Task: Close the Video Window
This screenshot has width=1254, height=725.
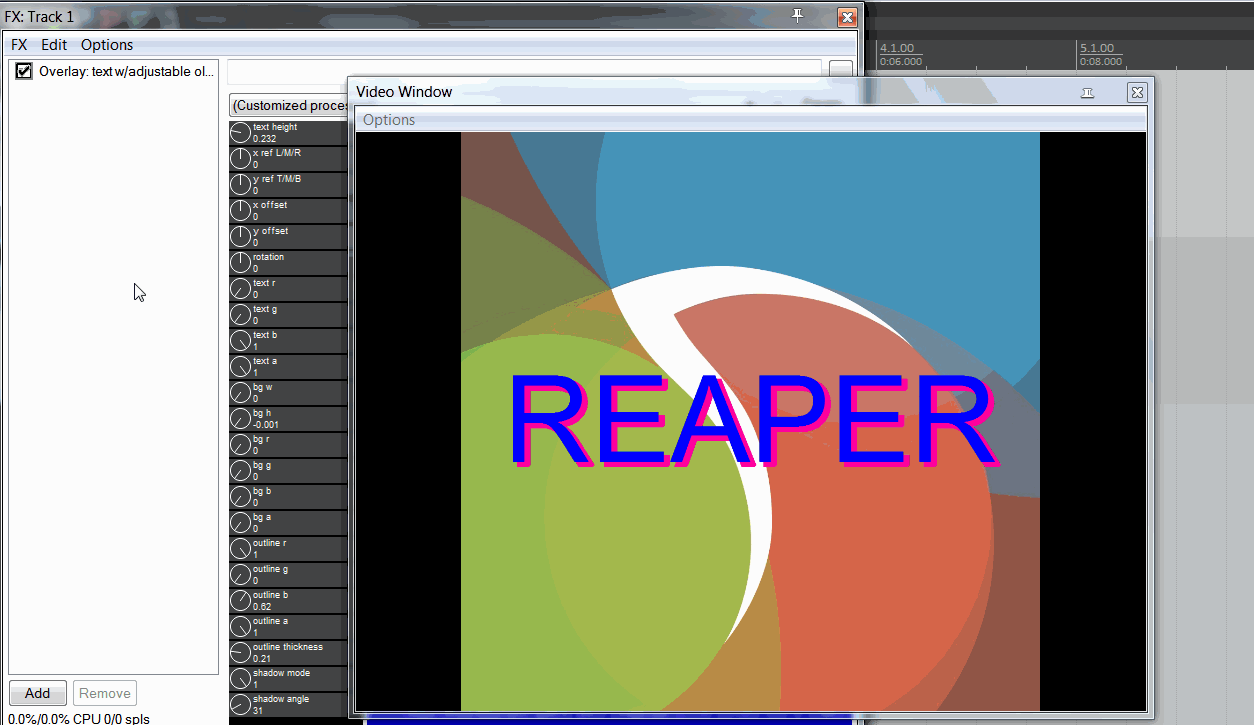Action: click(x=1137, y=92)
